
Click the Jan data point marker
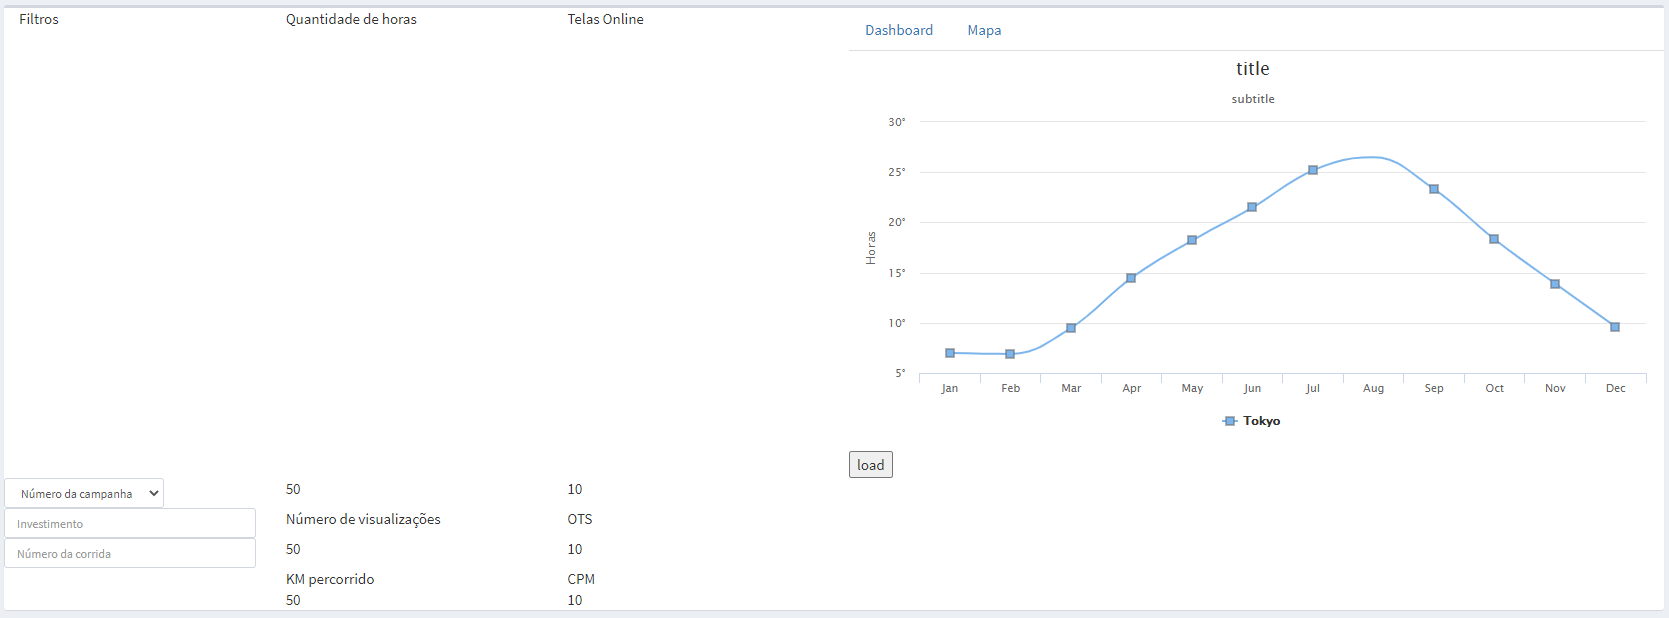pos(950,353)
